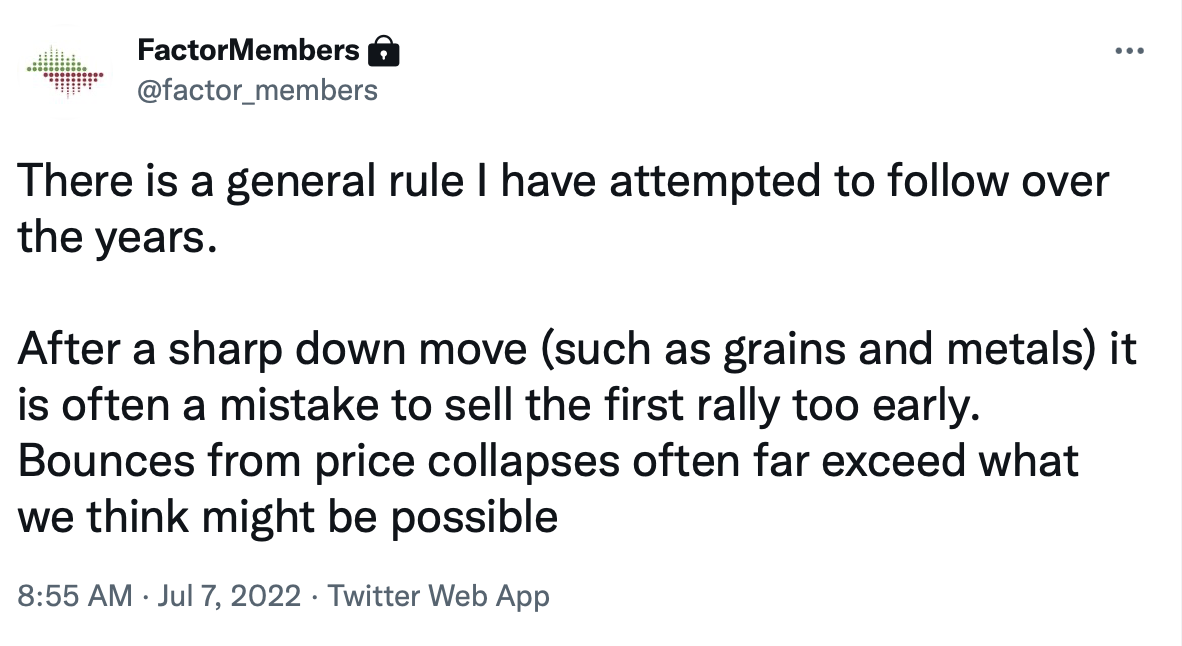Click the line starting "After a sharp down move"
This screenshot has width=1182, height=646.
pyautogui.click(x=577, y=349)
